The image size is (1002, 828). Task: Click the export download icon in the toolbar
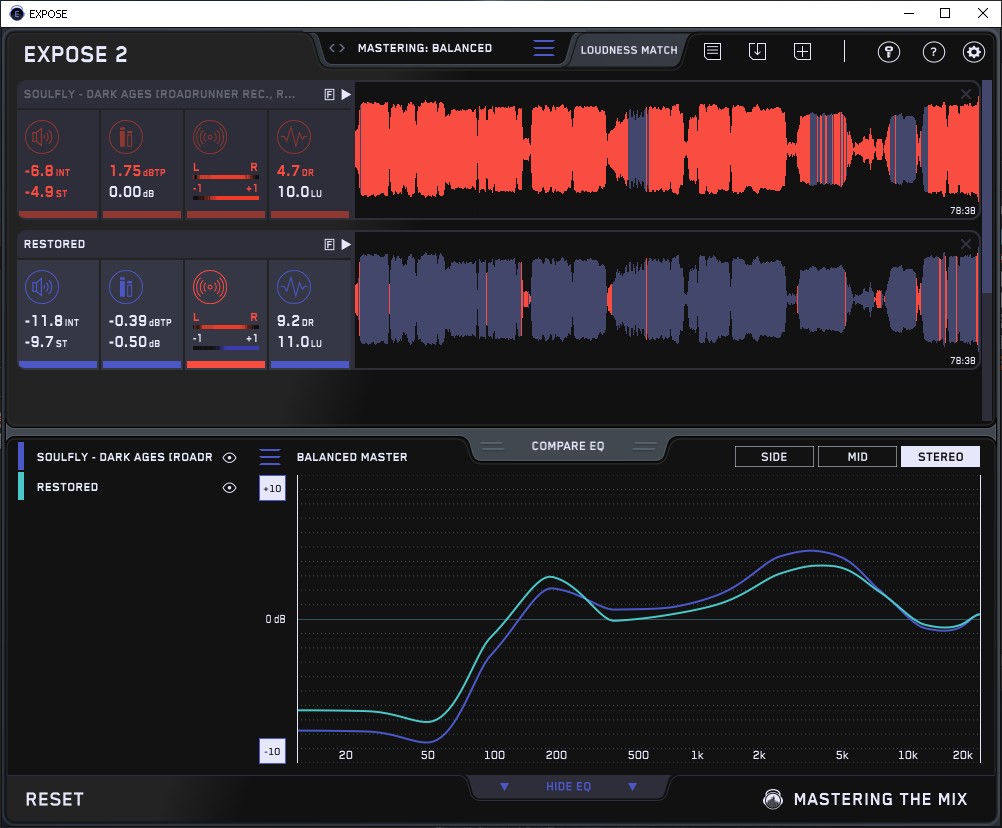(x=757, y=51)
